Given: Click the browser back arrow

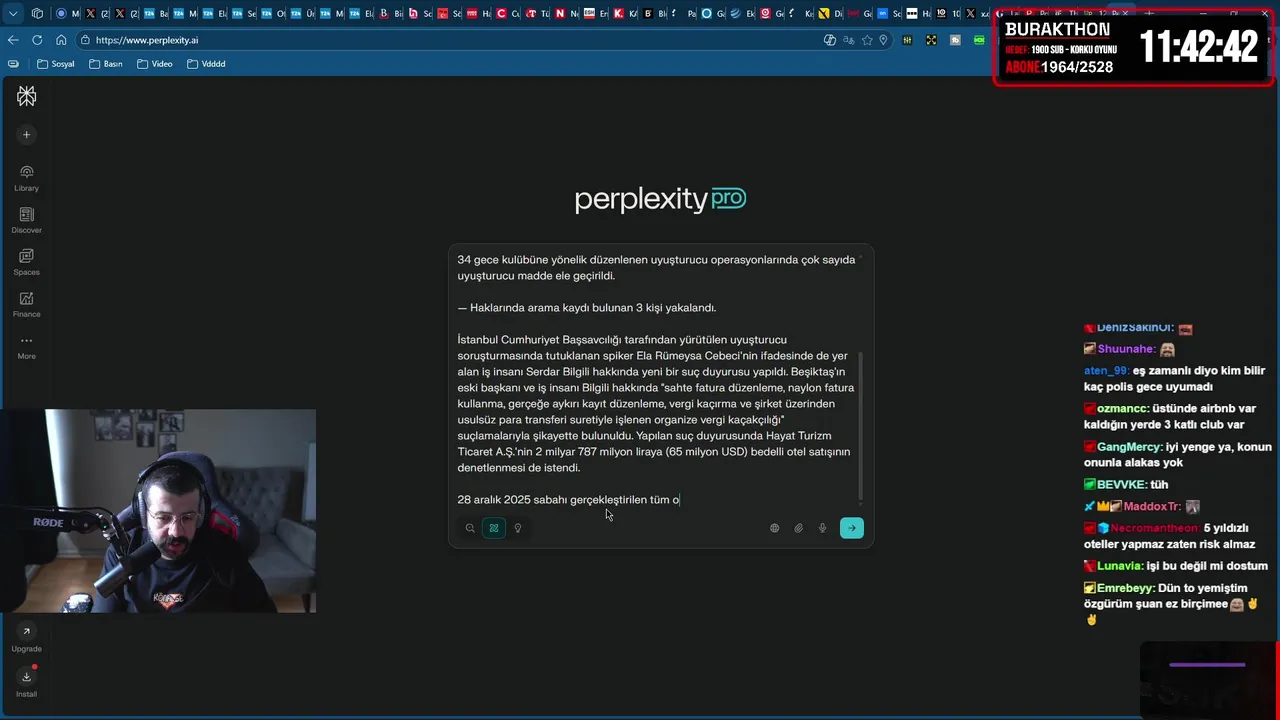Looking at the screenshot, I should 13,40.
